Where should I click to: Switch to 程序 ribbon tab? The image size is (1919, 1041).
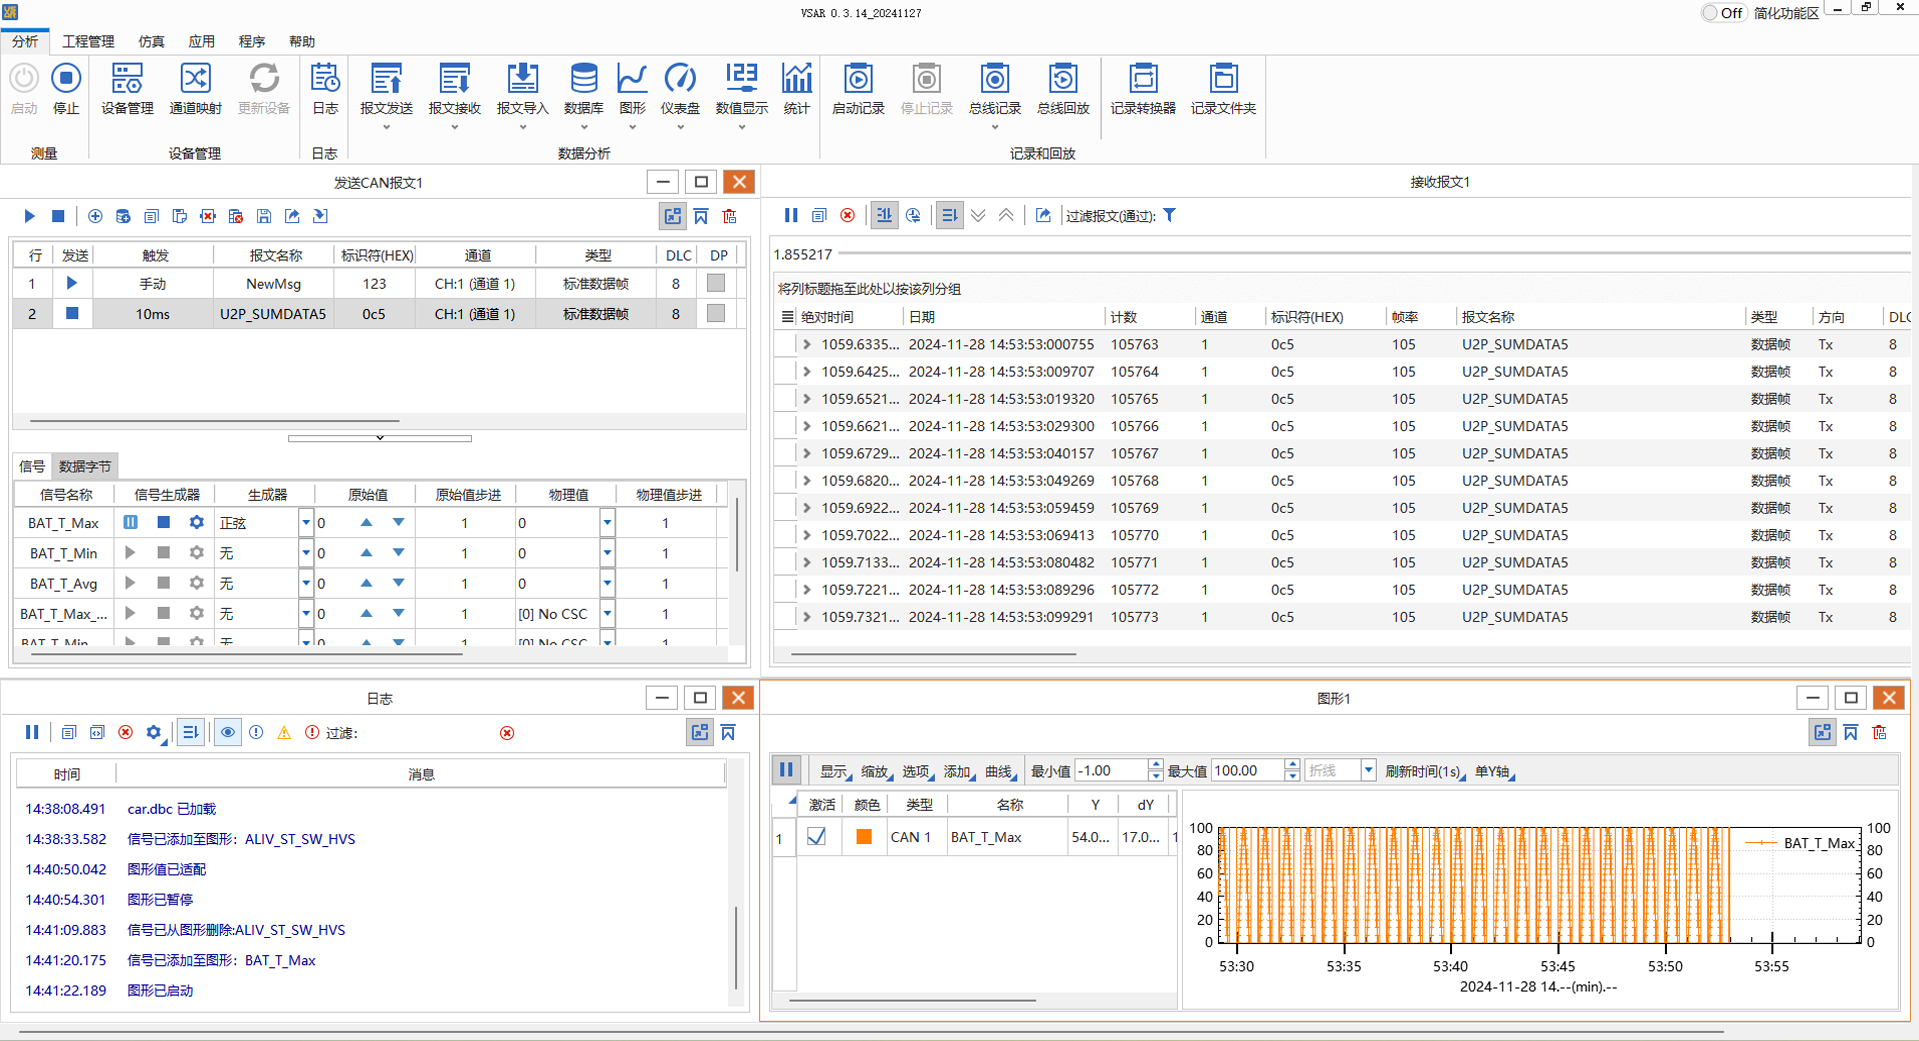click(x=252, y=41)
